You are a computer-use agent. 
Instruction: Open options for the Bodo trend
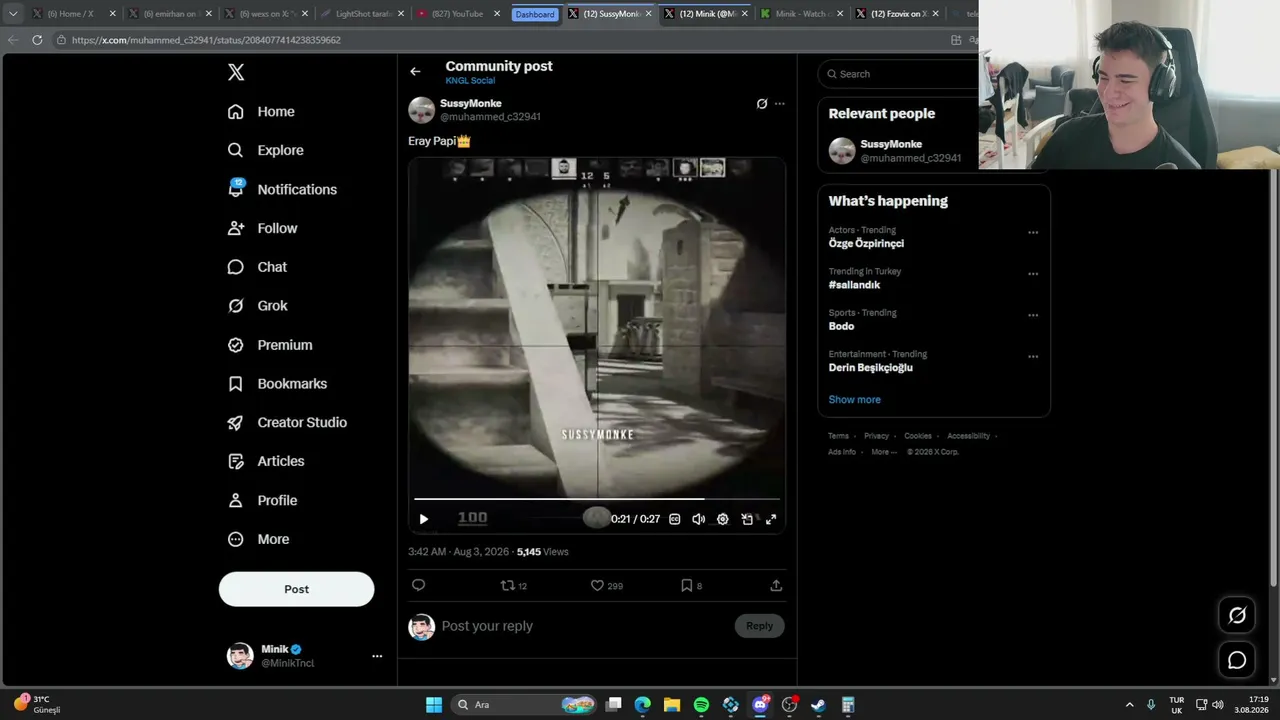point(1033,315)
